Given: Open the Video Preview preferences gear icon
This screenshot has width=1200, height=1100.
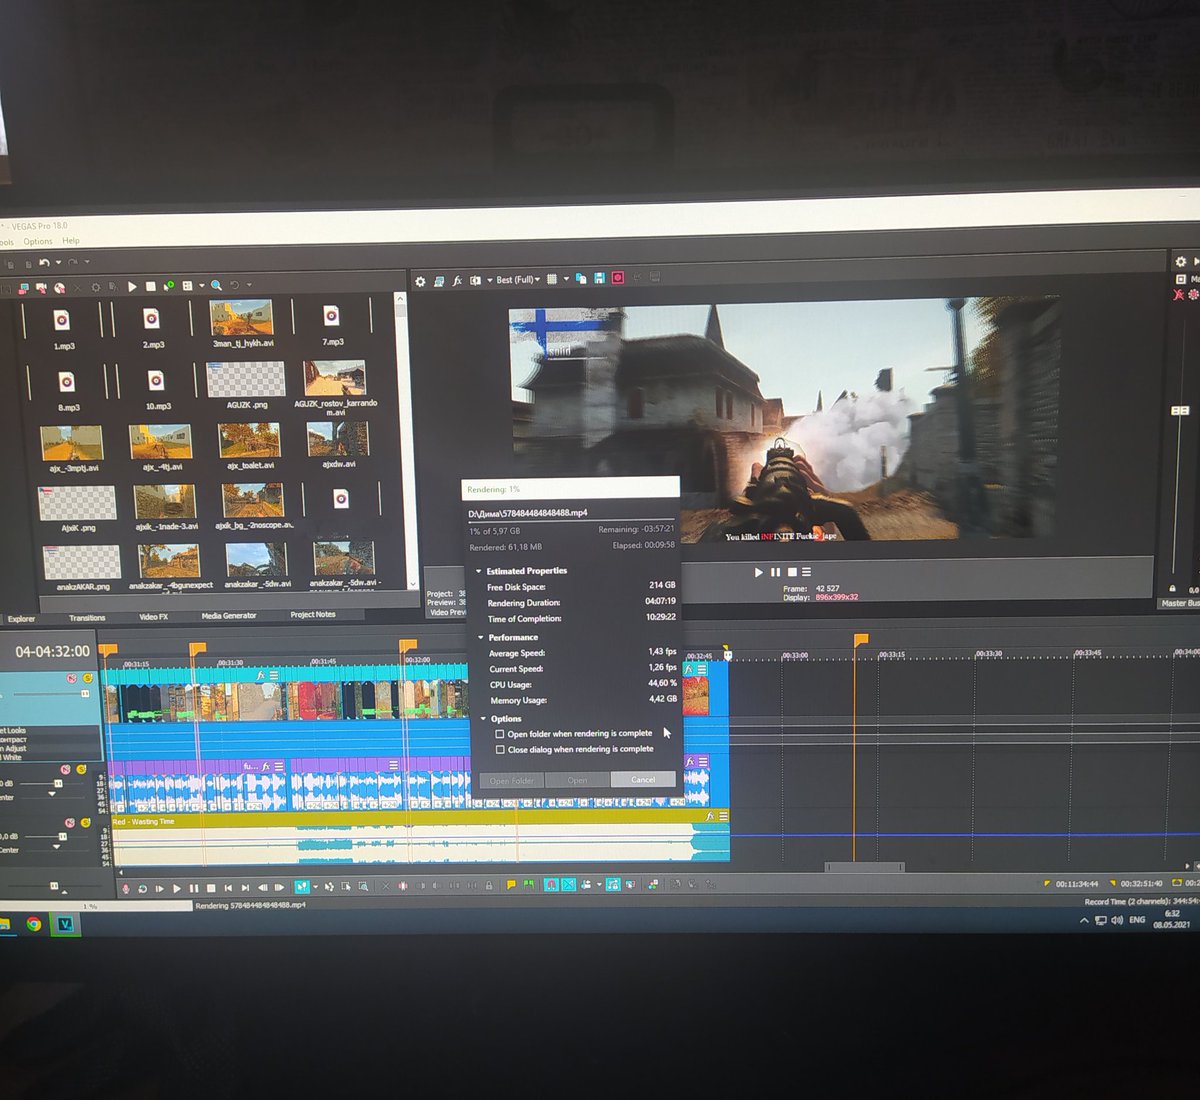Looking at the screenshot, I should tap(421, 280).
